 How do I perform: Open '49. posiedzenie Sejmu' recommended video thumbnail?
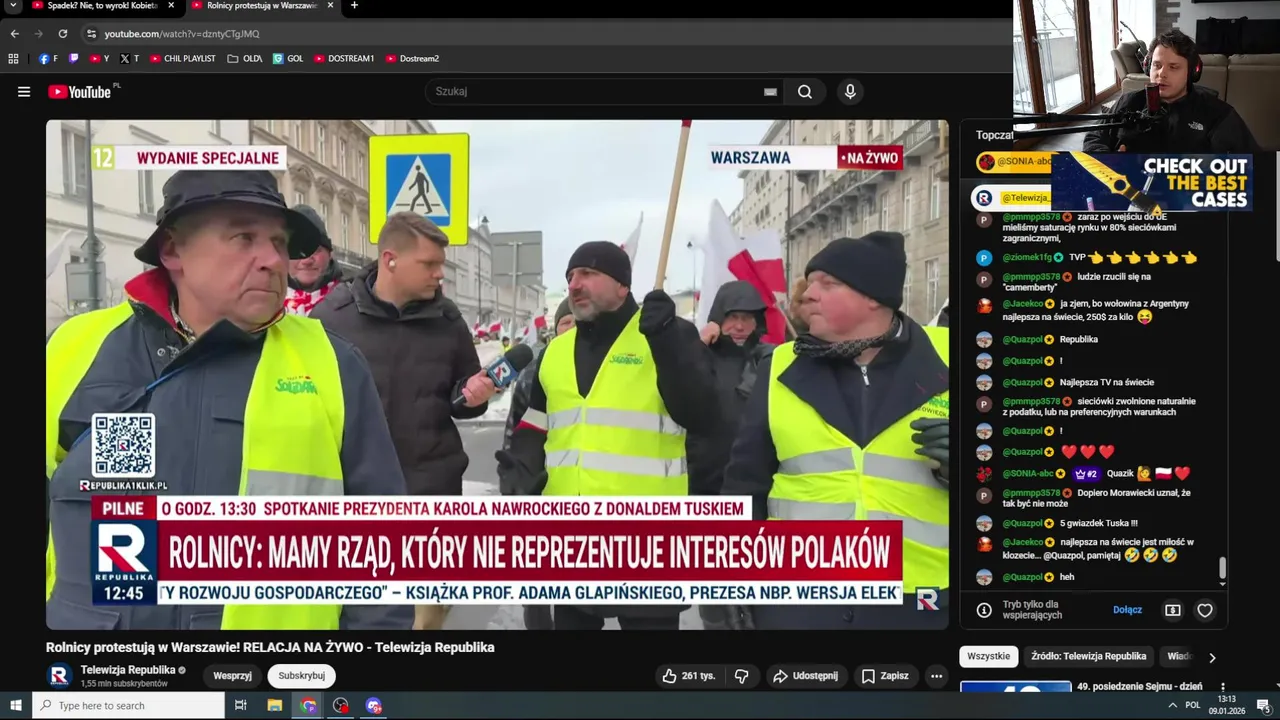1015,687
